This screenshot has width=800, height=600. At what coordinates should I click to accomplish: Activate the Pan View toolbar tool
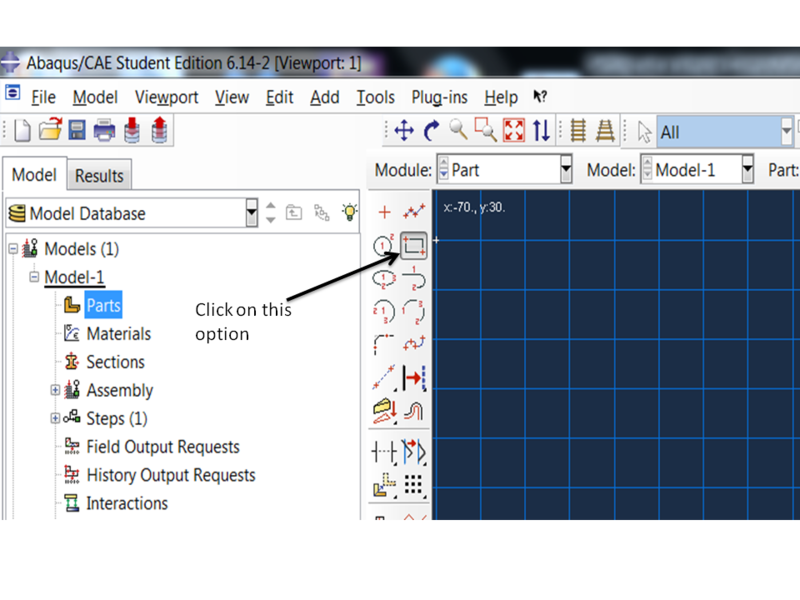point(405,130)
